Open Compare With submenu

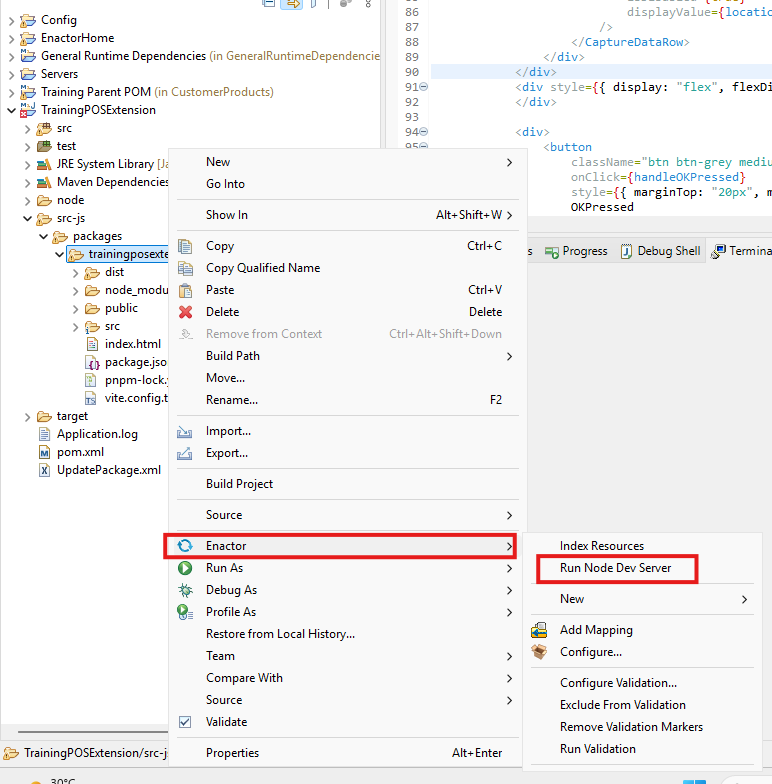click(x=347, y=678)
